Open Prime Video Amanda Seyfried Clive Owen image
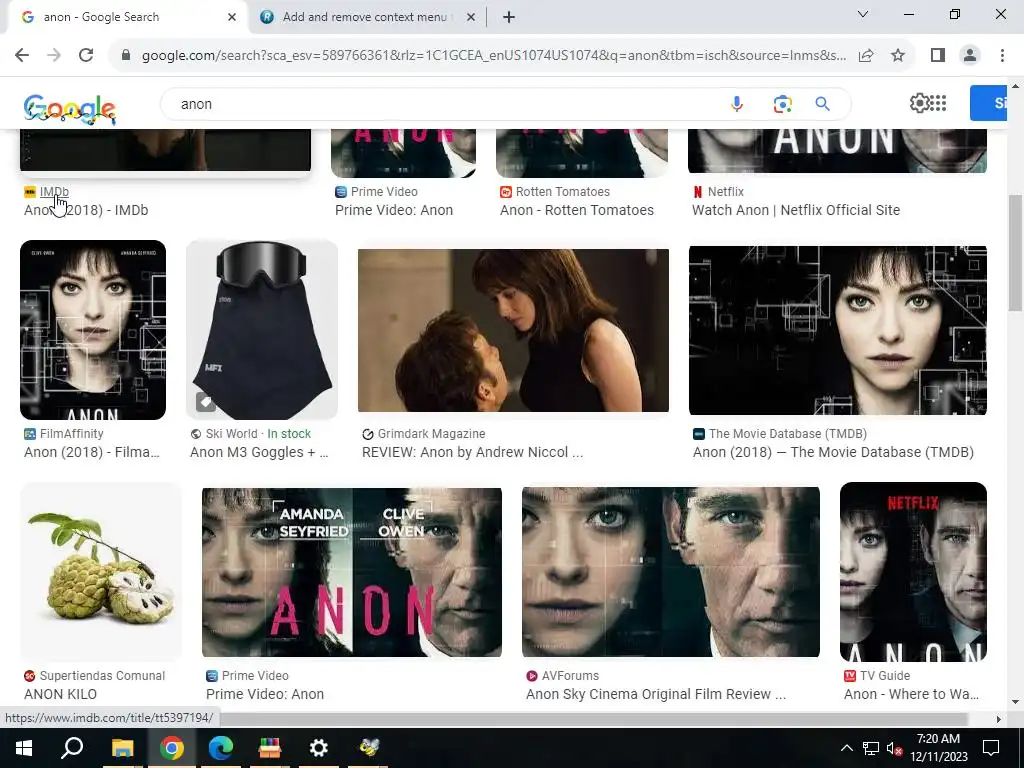The image size is (1024, 768). click(352, 572)
